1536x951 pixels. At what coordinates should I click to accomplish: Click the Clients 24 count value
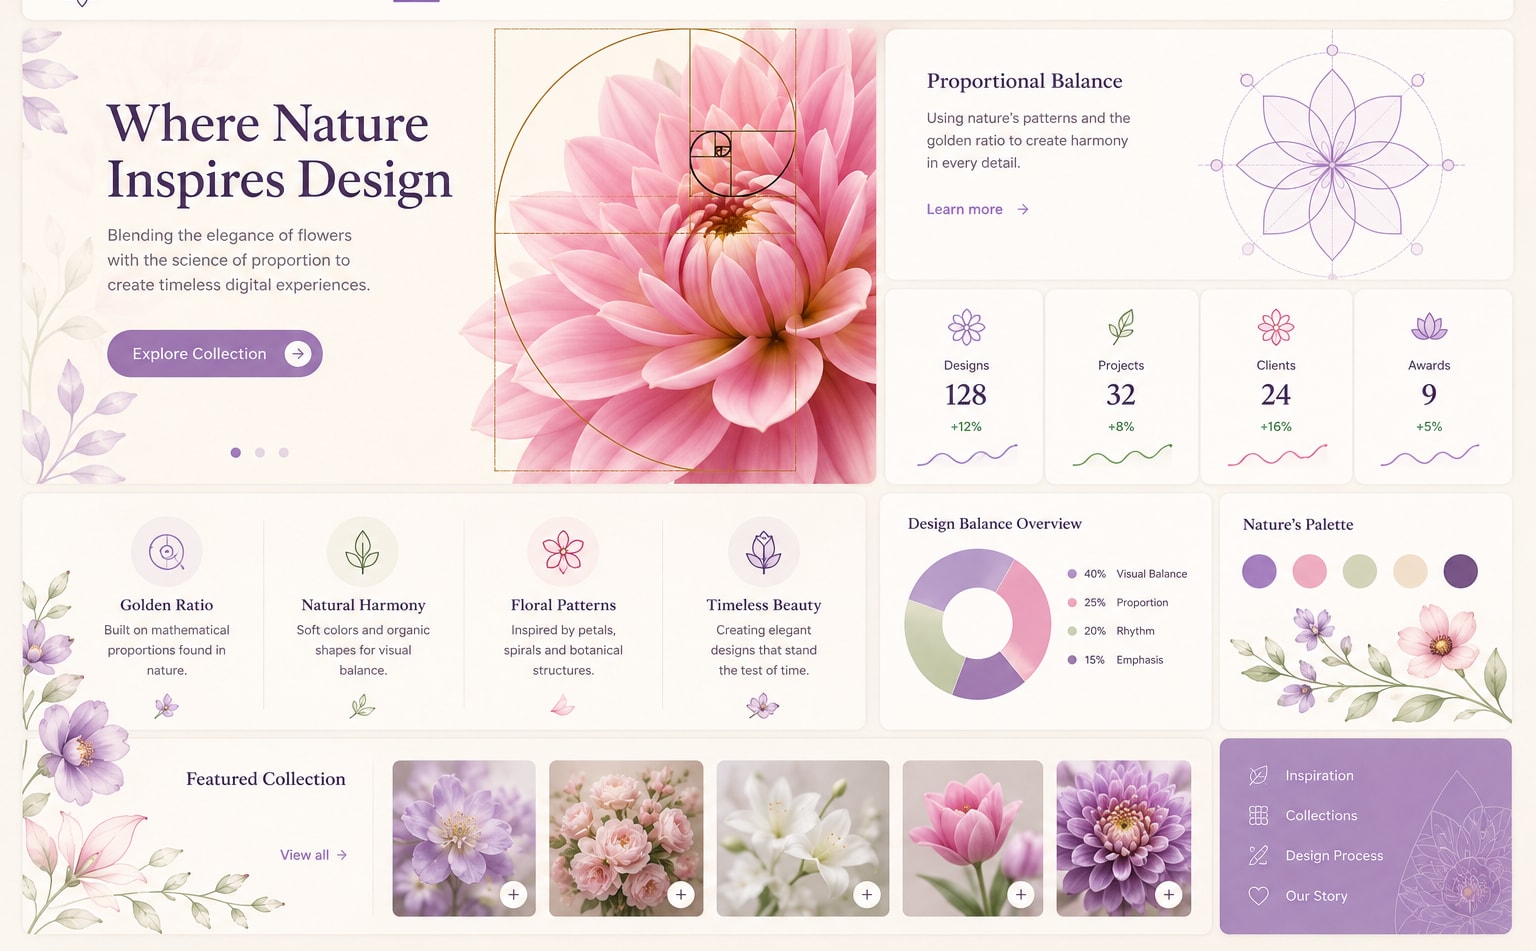1276,395
